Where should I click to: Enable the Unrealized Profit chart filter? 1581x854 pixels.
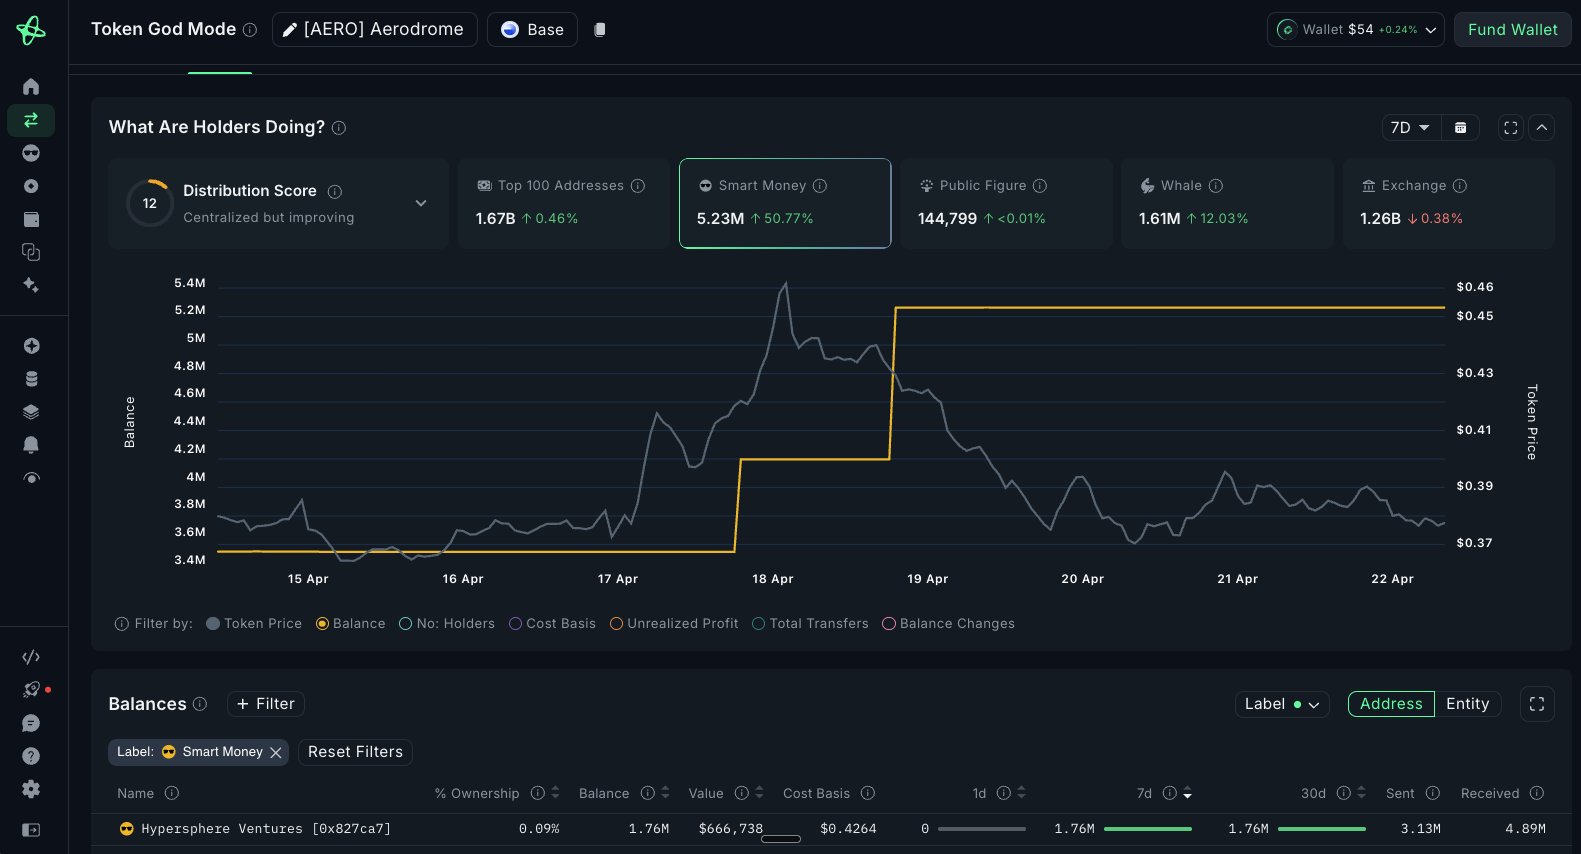click(673, 624)
